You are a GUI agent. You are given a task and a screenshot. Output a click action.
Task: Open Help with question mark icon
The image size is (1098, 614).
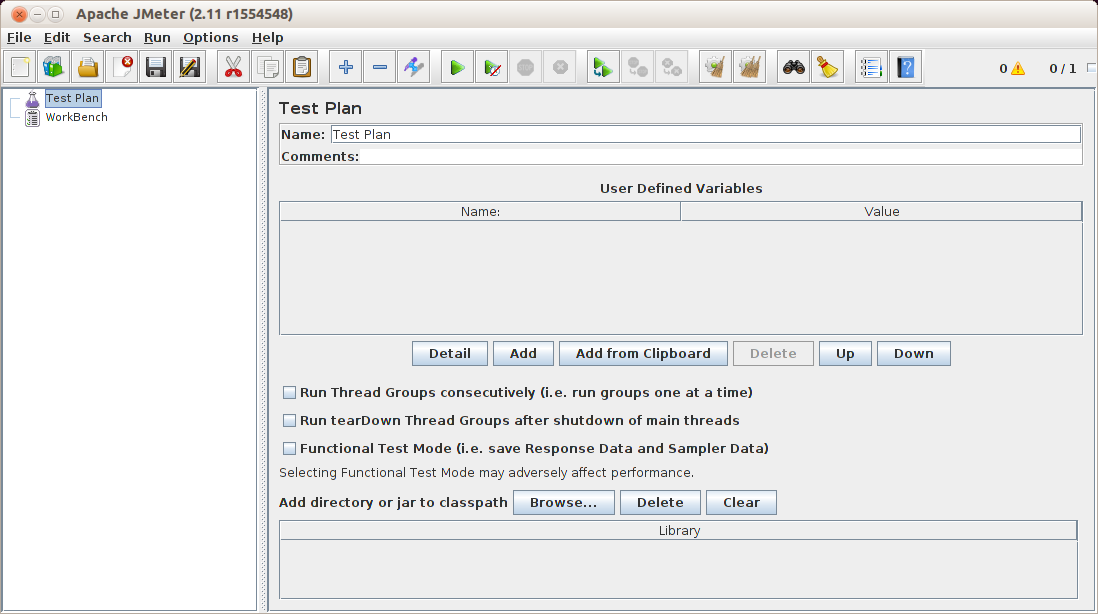[x=905, y=67]
